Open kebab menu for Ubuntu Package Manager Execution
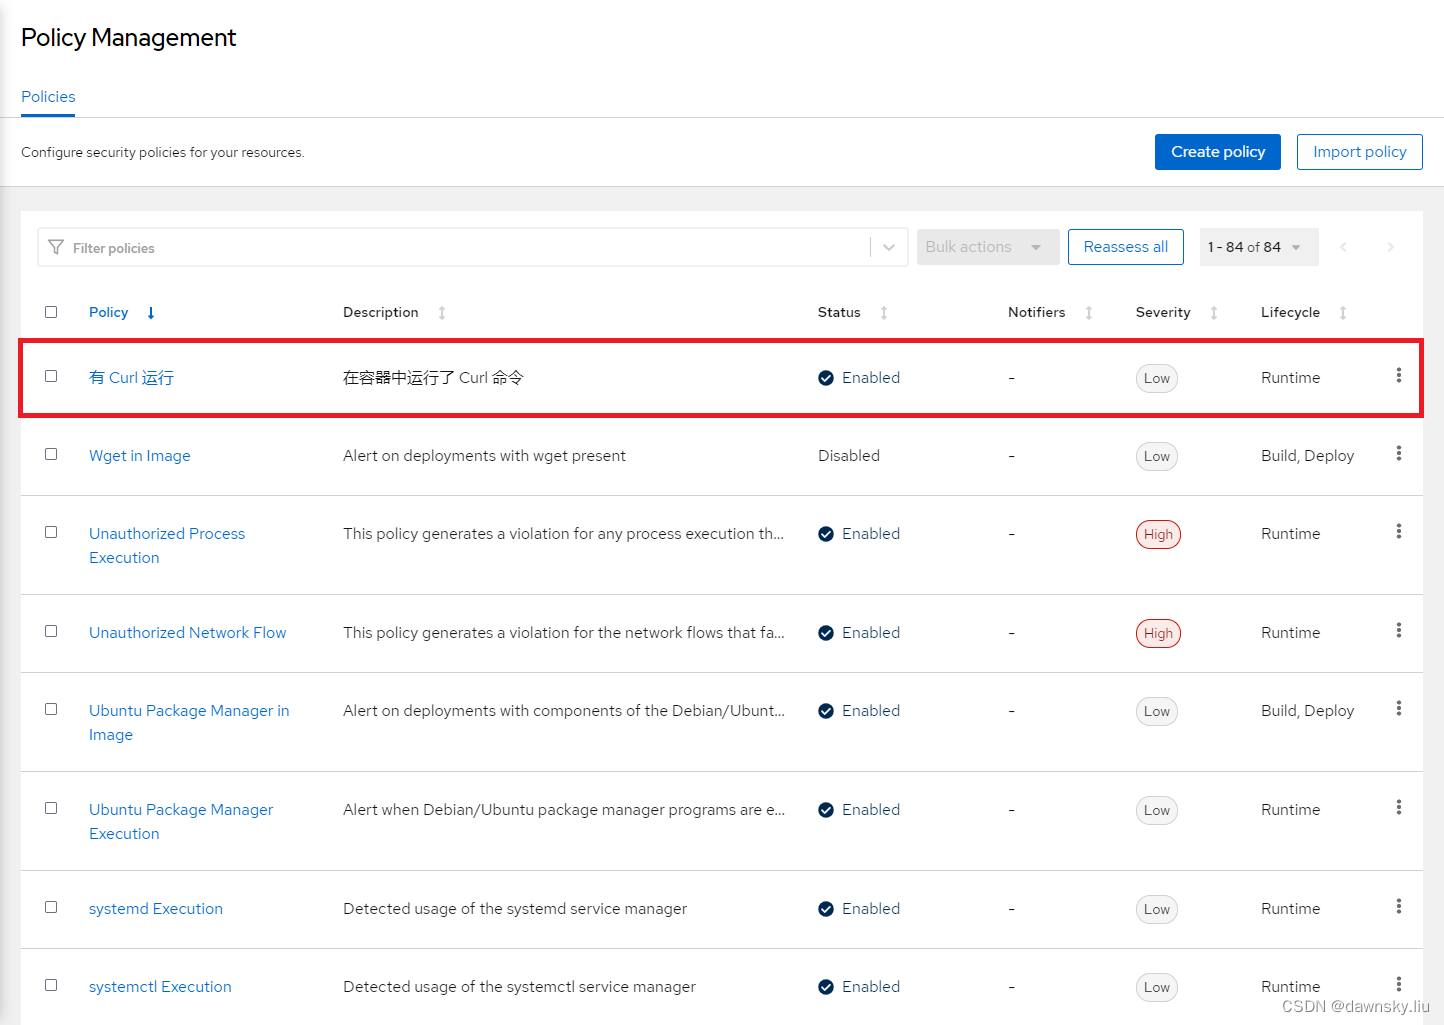Image resolution: width=1444 pixels, height=1025 pixels. pyautogui.click(x=1398, y=807)
